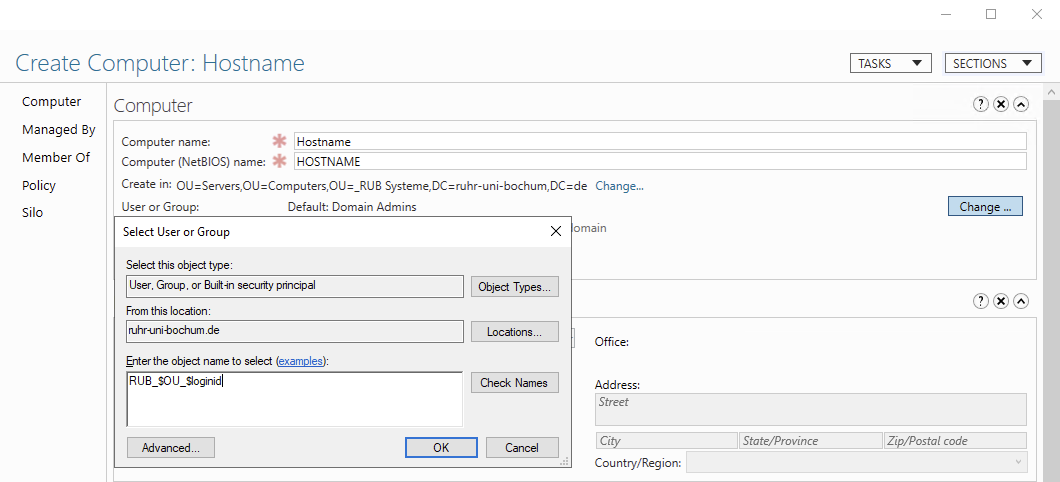
Task: Open the Country/Region combo box
Action: point(857,462)
